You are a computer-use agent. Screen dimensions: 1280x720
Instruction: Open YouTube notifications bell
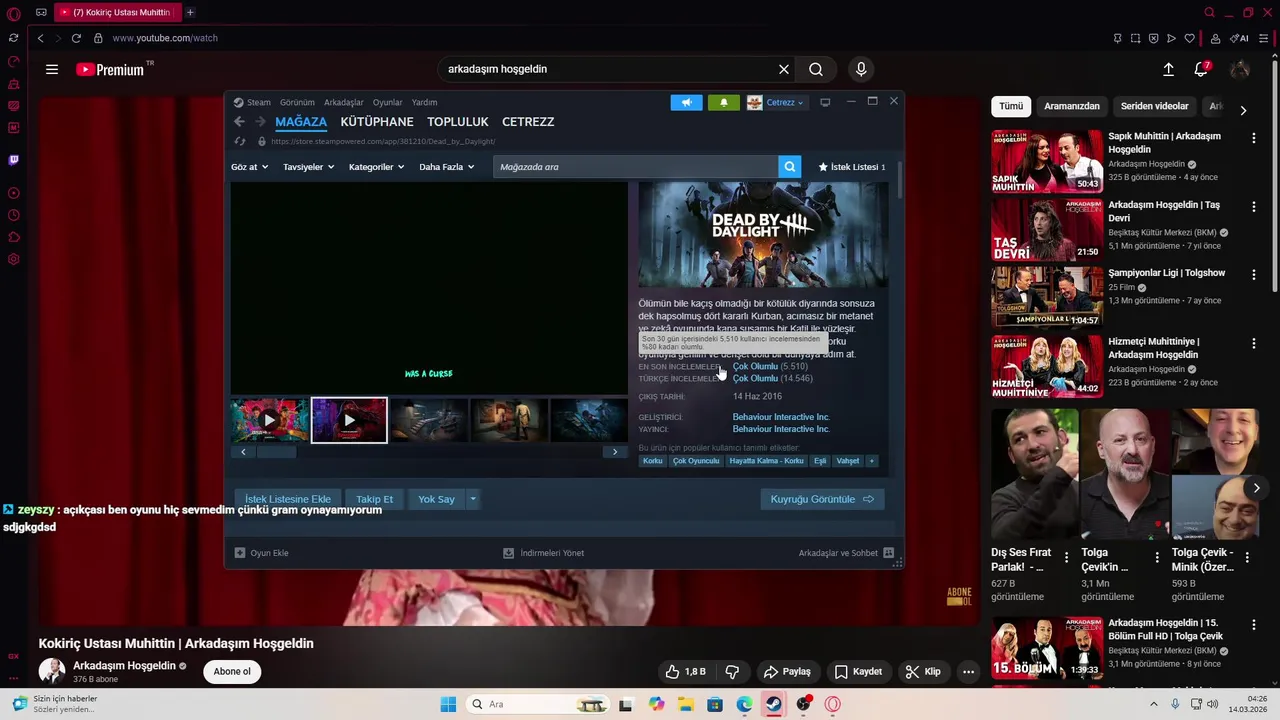1202,69
